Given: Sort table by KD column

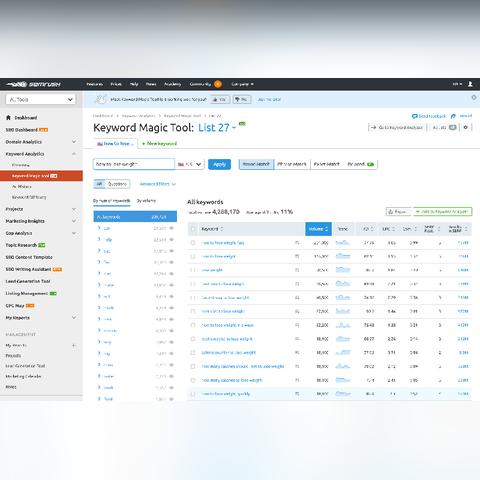Looking at the screenshot, I should [368, 229].
